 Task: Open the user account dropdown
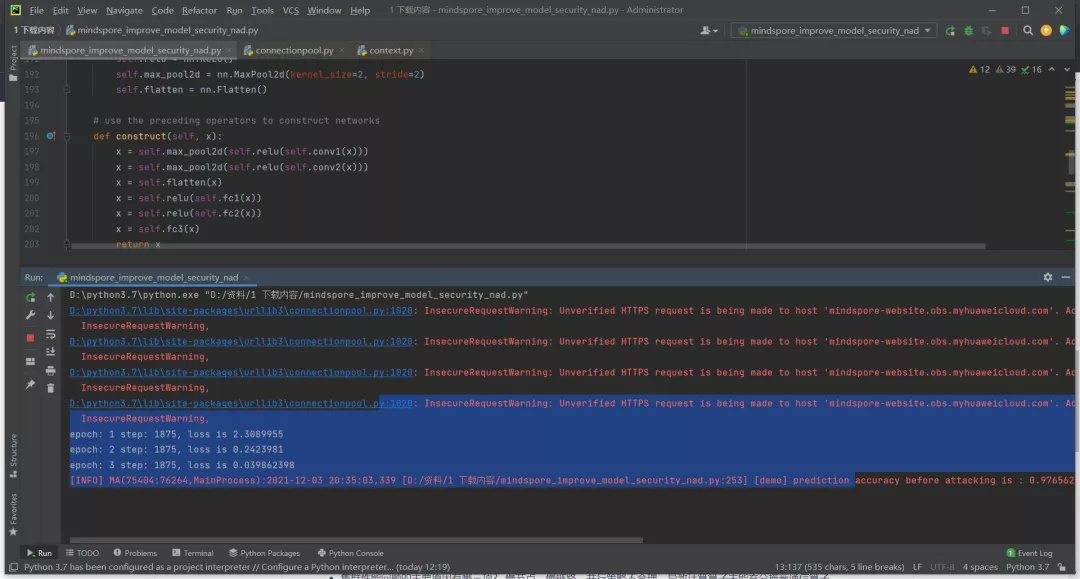coord(710,31)
